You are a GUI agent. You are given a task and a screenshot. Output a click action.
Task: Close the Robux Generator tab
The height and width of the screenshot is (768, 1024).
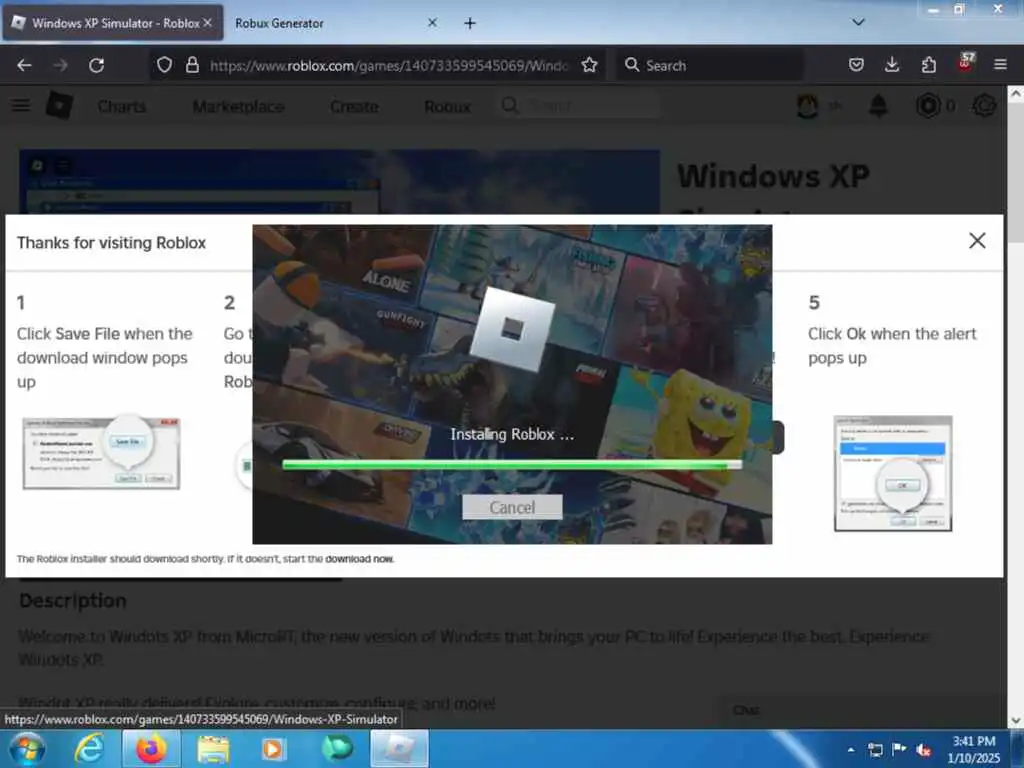(432, 23)
